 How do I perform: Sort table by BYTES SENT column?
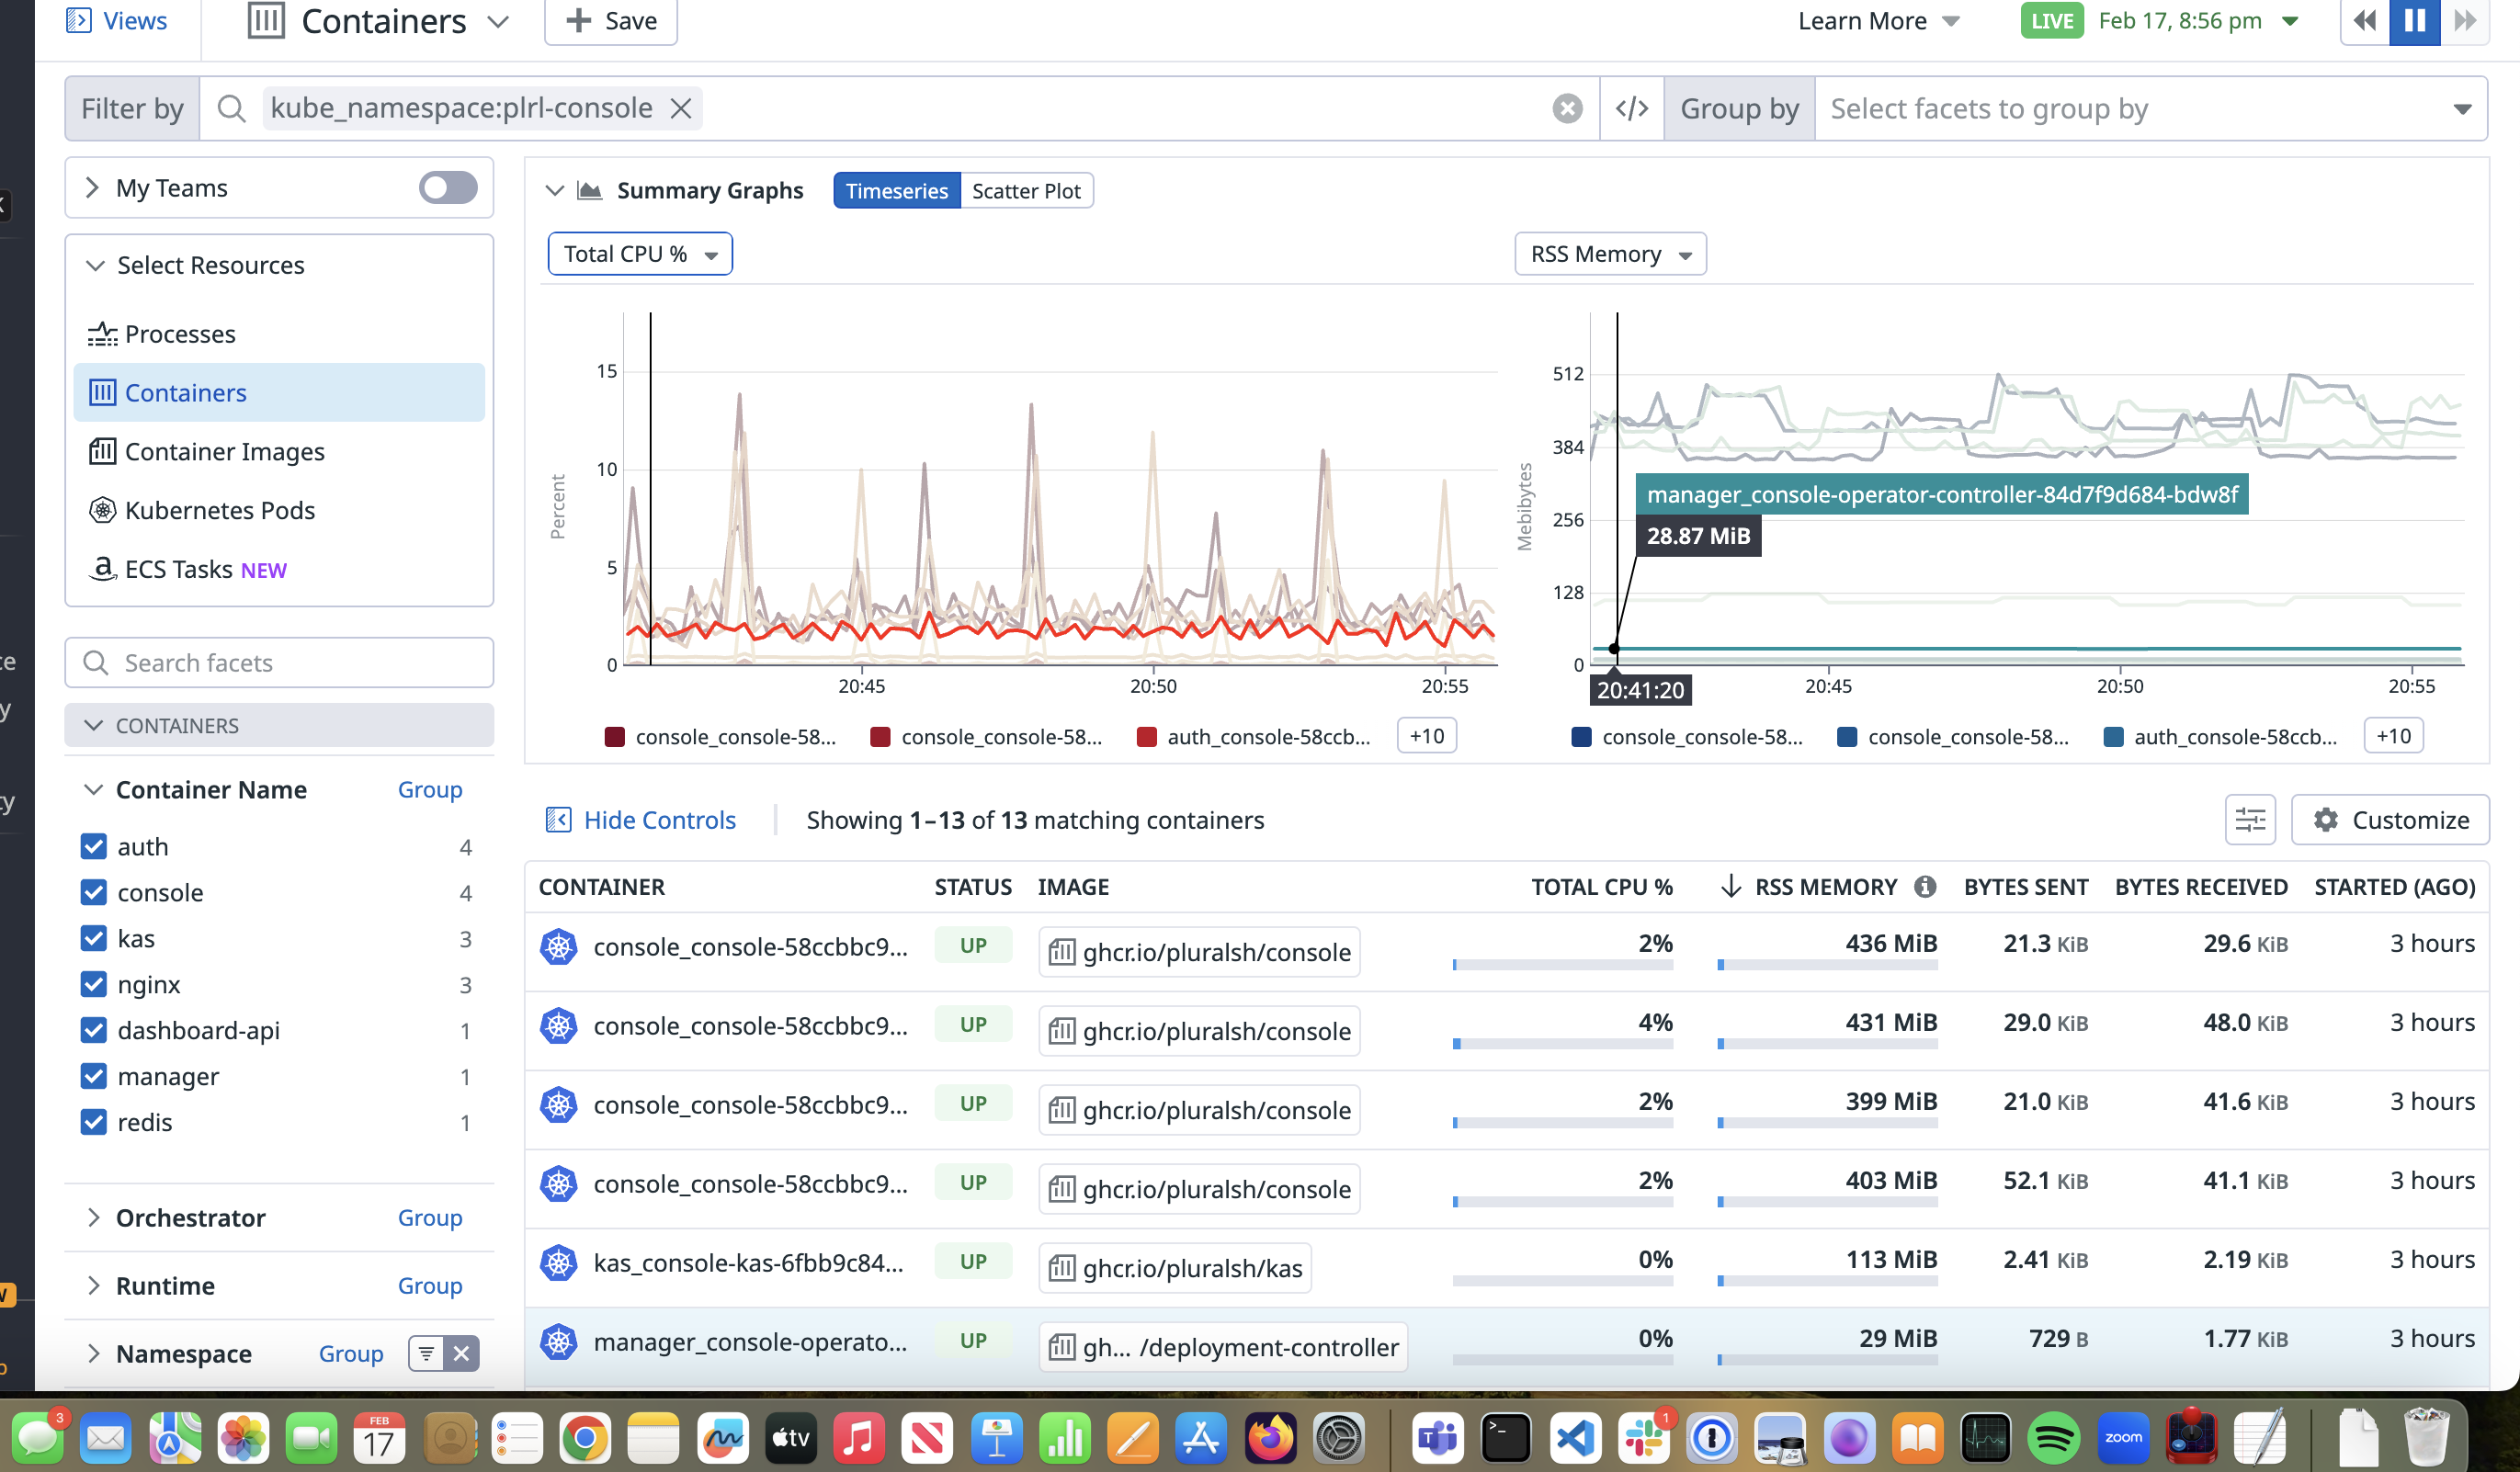(x=2025, y=887)
